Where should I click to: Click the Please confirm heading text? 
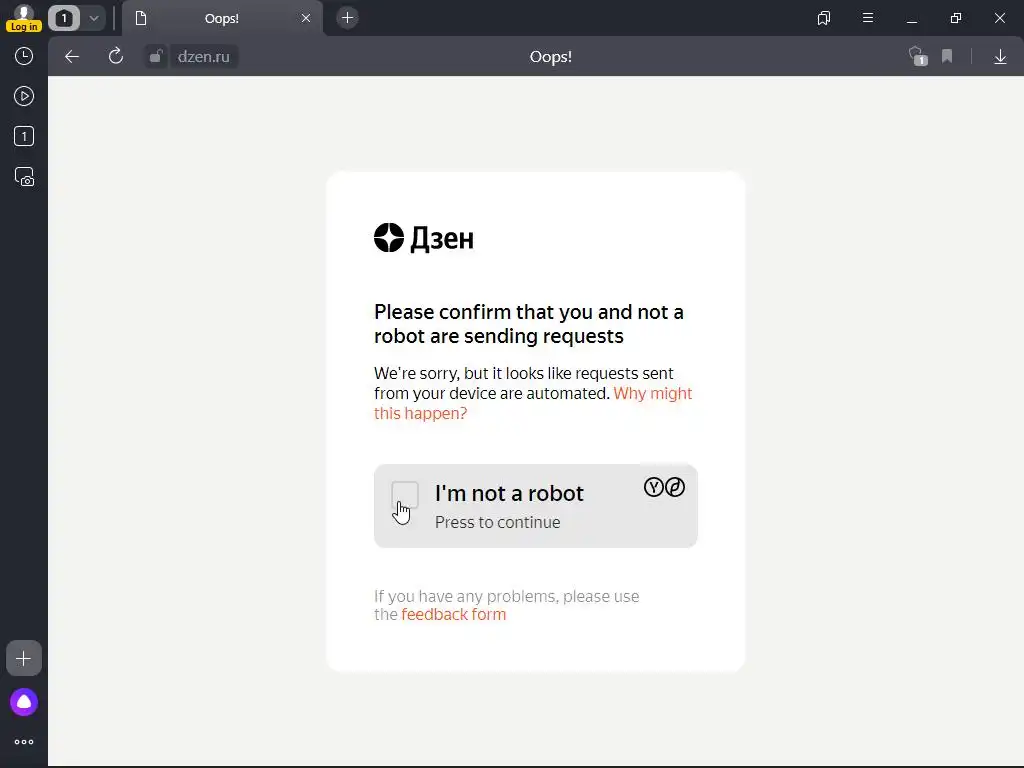[529, 324]
